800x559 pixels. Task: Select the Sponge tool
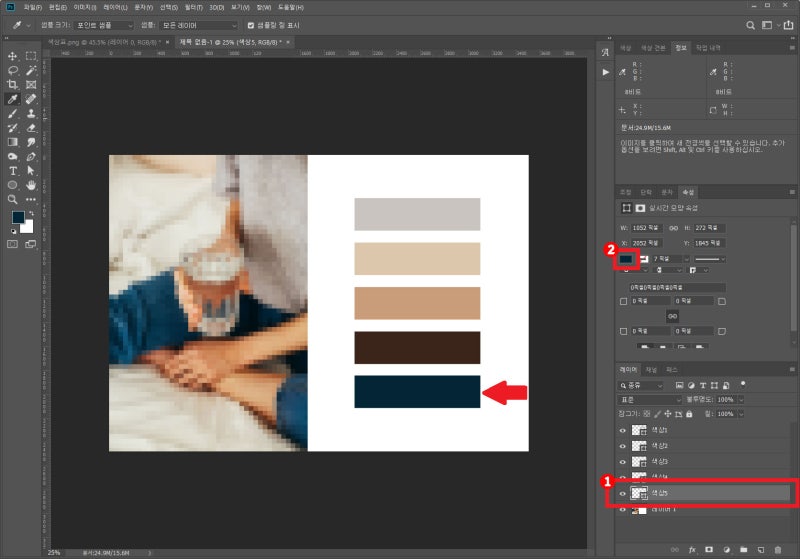(x=13, y=156)
